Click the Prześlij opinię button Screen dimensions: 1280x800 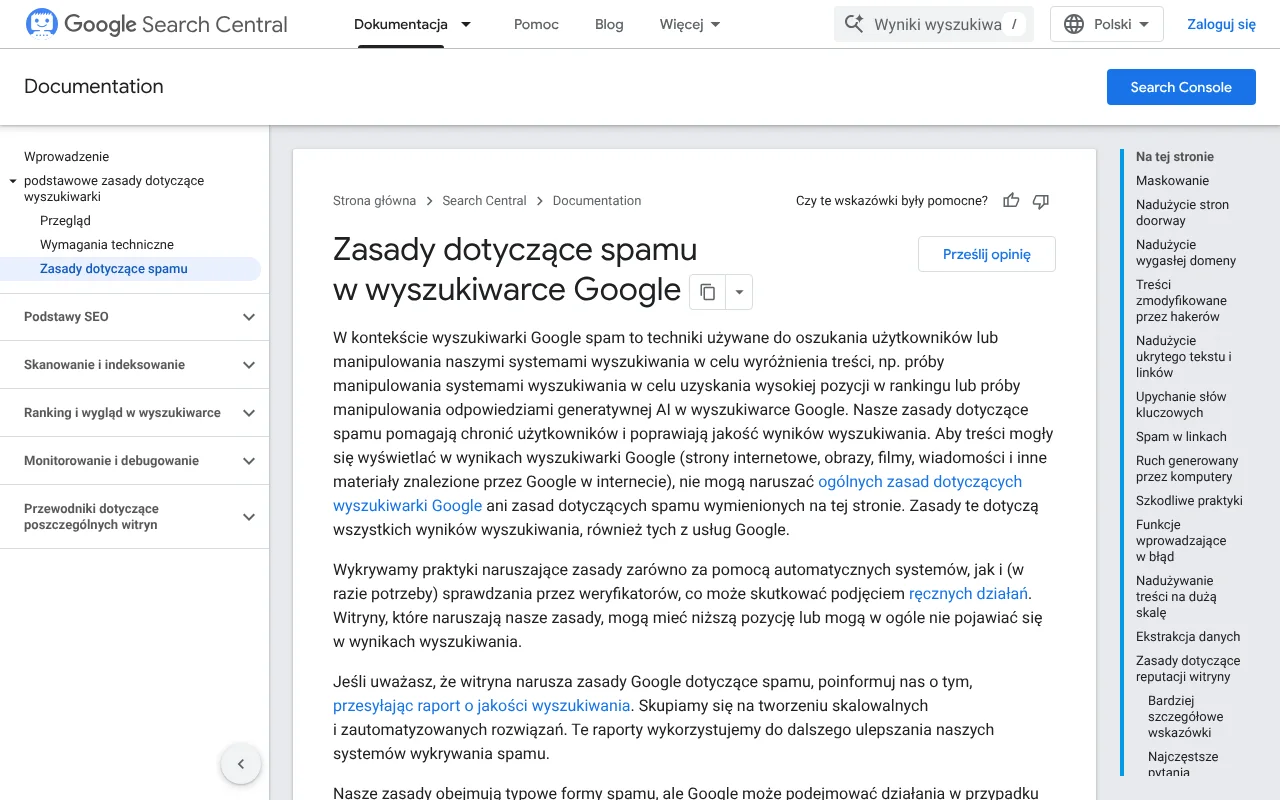pyautogui.click(x=987, y=254)
